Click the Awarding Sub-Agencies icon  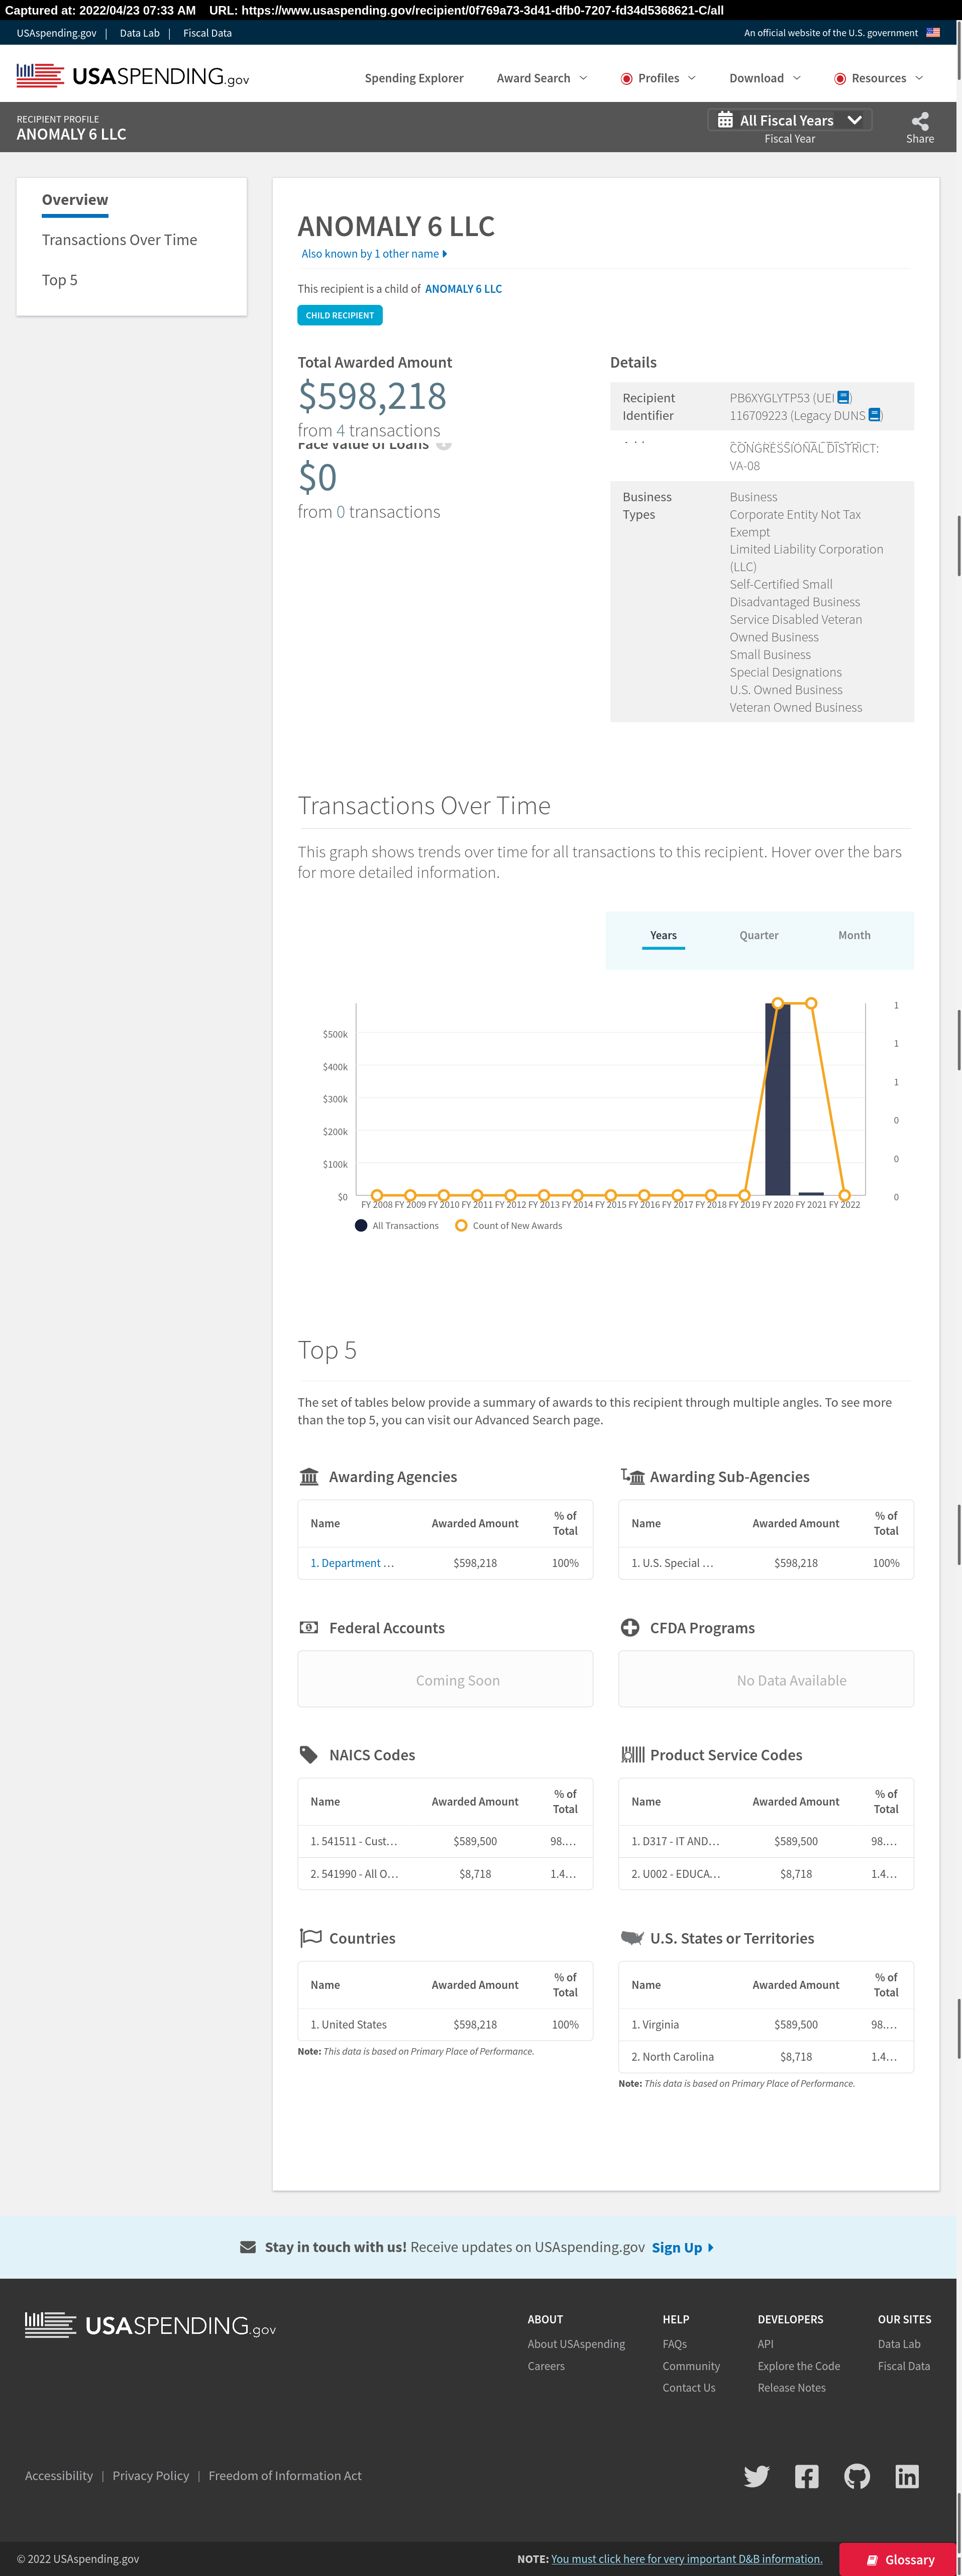pos(632,1476)
